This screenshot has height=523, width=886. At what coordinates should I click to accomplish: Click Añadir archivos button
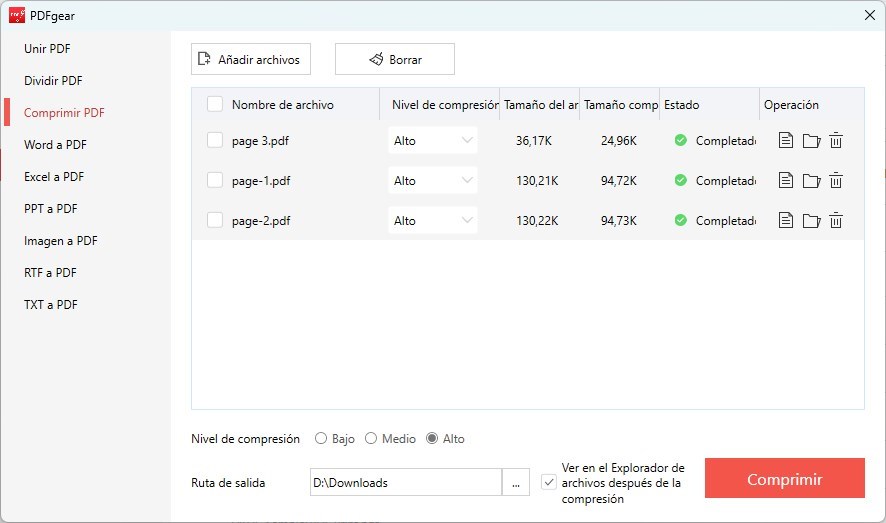[x=251, y=59]
